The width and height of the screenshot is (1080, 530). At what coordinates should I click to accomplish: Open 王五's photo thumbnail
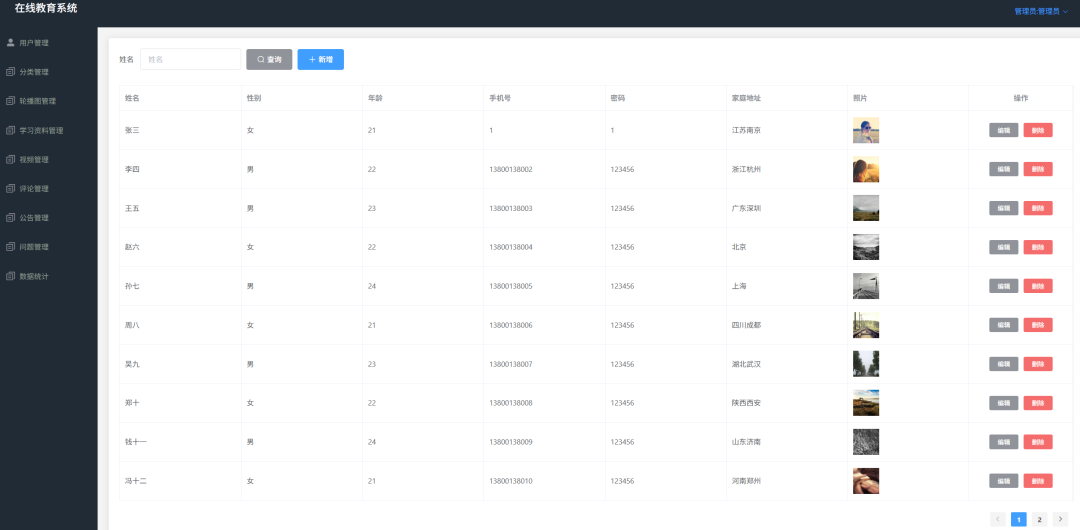[x=866, y=208]
